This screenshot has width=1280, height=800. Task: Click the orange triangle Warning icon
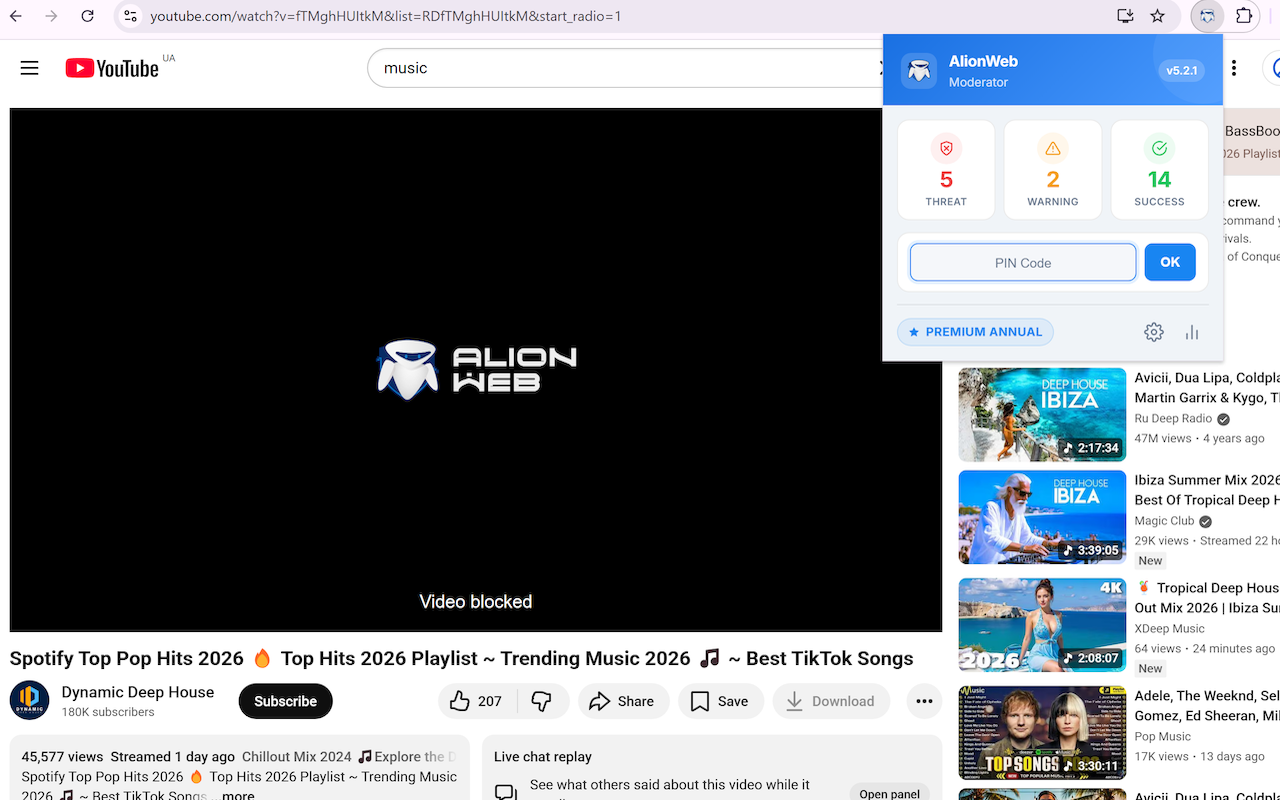[1053, 149]
